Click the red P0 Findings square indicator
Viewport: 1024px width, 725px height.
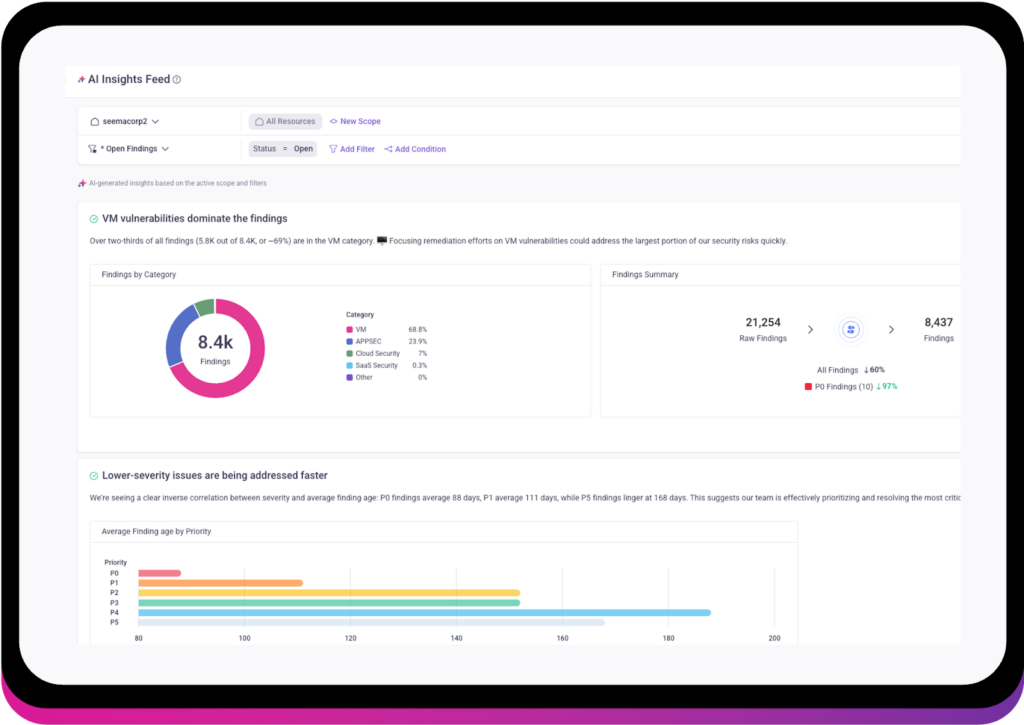coord(808,386)
